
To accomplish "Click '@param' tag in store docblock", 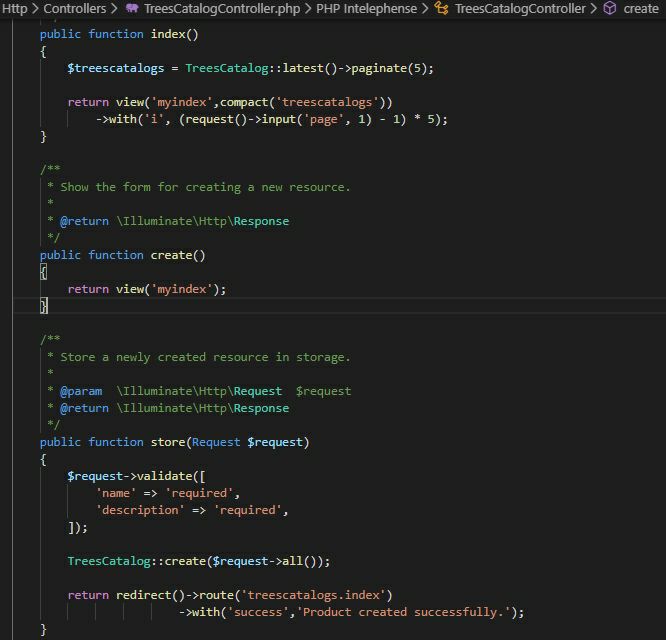I will (x=81, y=391).
